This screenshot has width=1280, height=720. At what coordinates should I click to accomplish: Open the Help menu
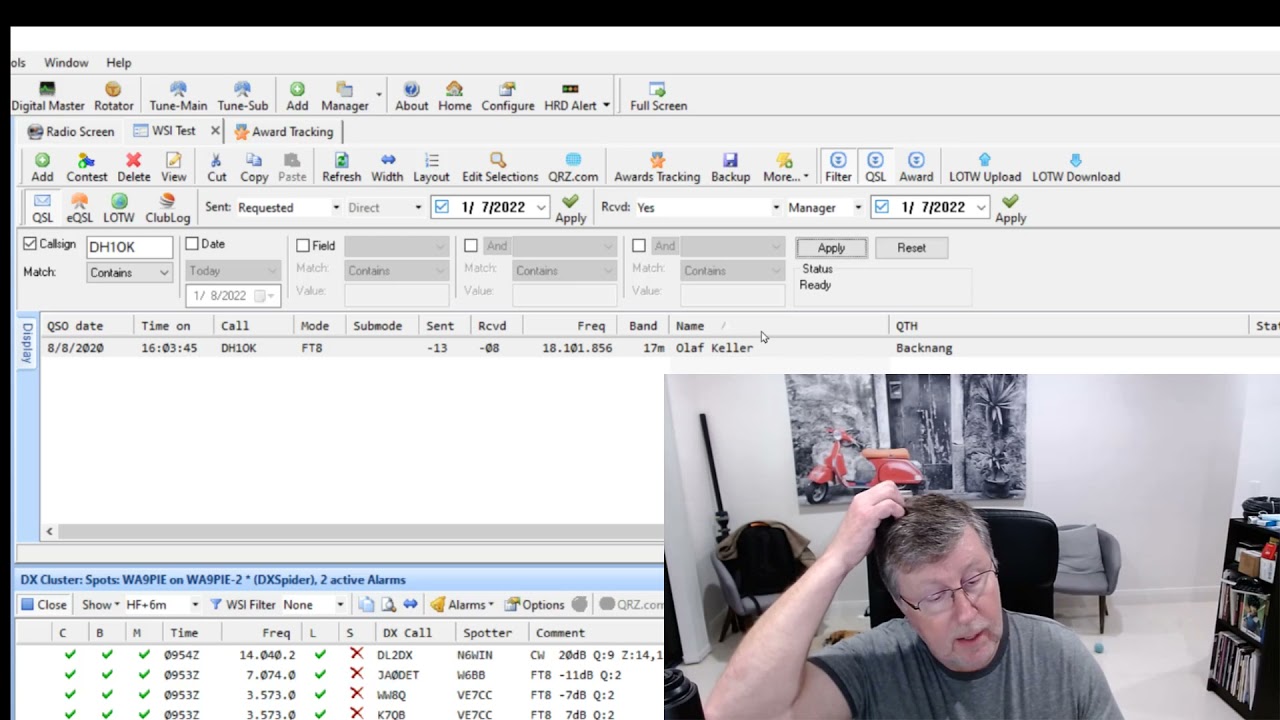[118, 63]
